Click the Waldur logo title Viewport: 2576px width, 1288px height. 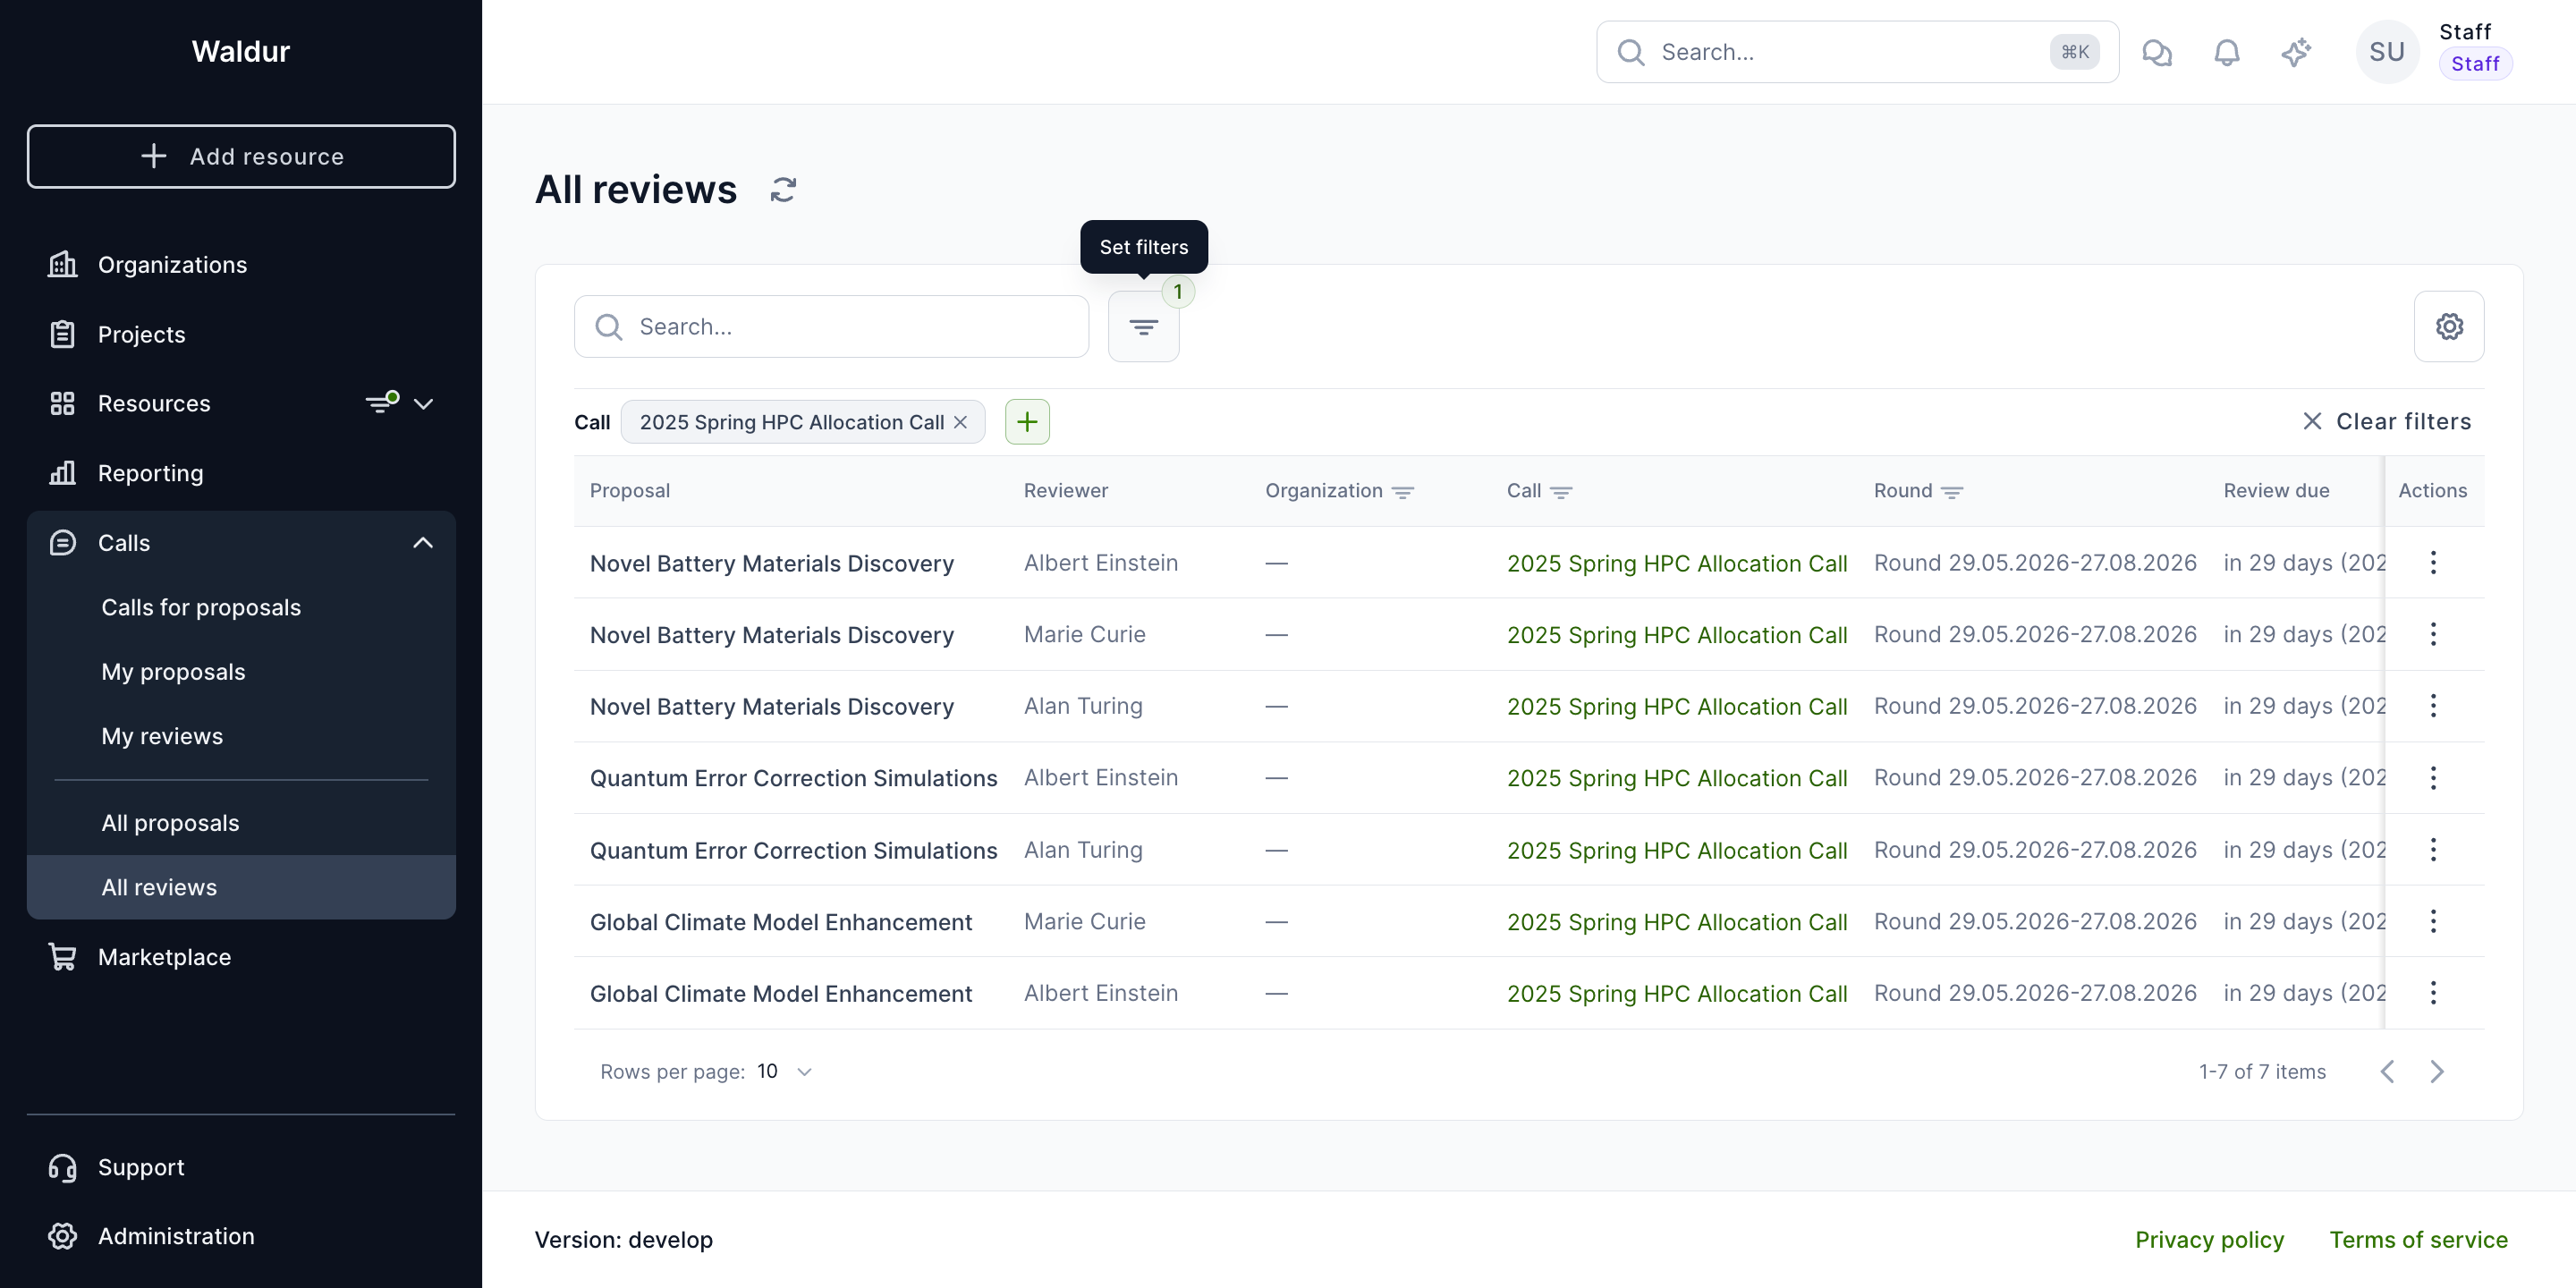click(x=241, y=51)
